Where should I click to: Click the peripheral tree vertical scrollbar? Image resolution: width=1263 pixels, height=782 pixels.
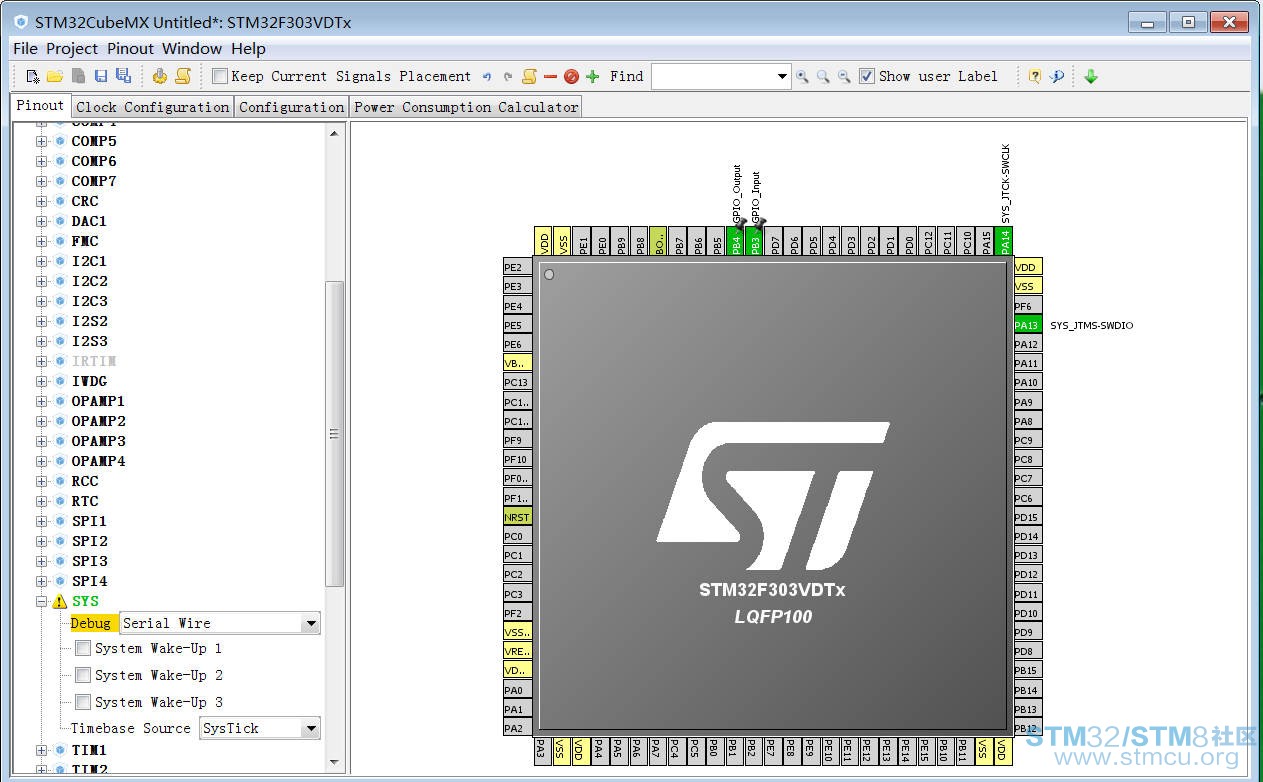335,433
